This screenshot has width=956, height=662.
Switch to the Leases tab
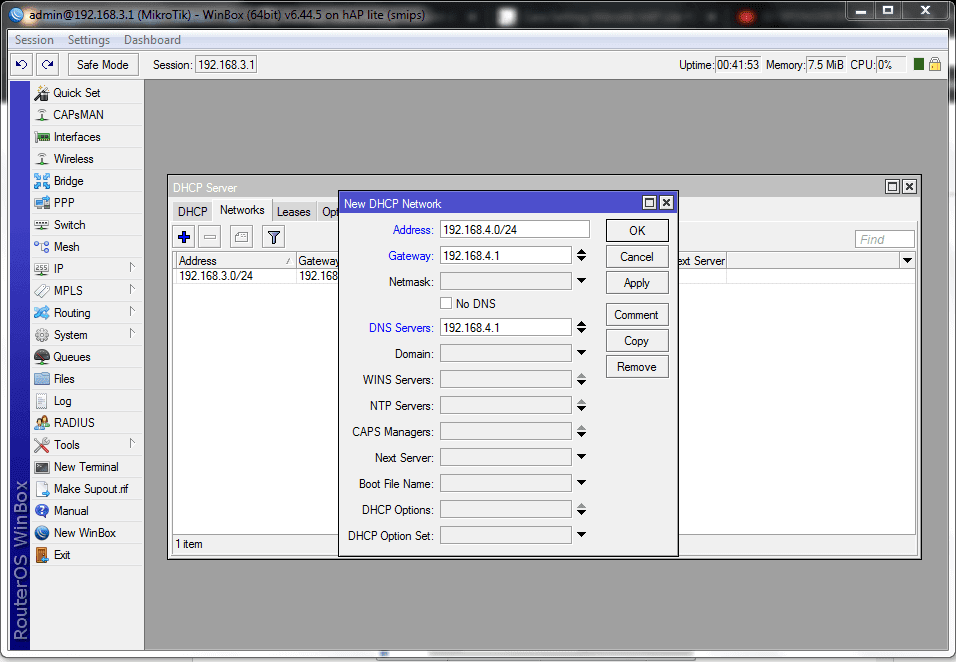coord(294,212)
